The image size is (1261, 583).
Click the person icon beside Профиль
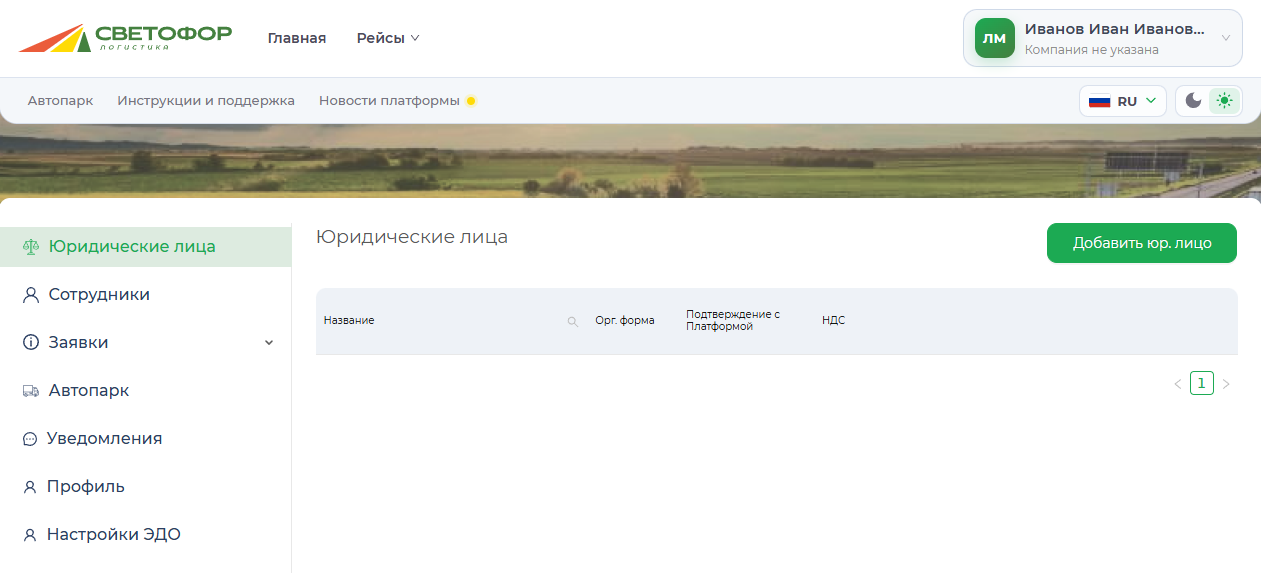click(x=30, y=487)
